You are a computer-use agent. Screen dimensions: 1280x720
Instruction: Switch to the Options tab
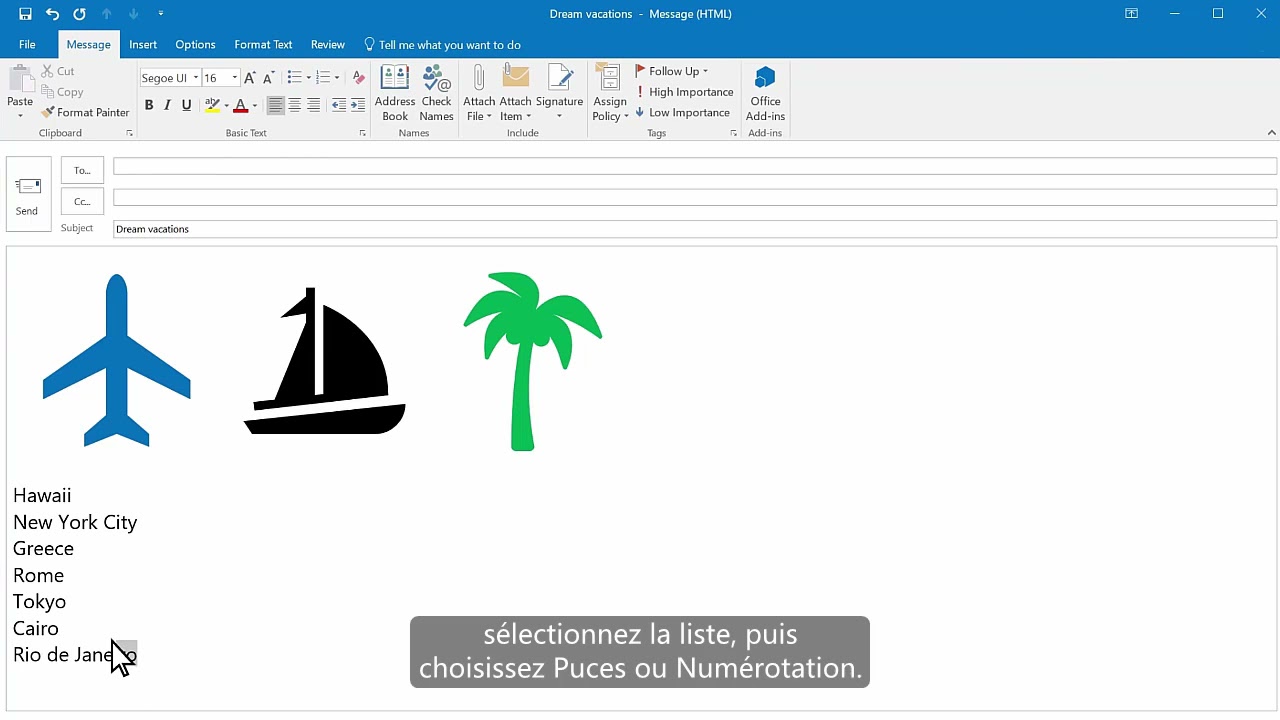pos(195,45)
